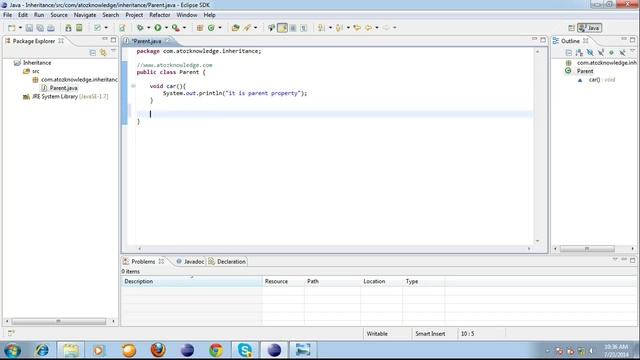The image size is (640, 360).
Task: Open Google Chrome from the taskbar
Action: point(216,350)
